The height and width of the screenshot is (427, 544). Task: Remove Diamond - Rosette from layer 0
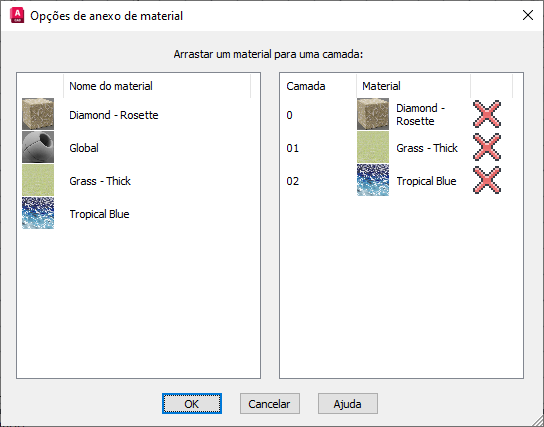click(487, 114)
